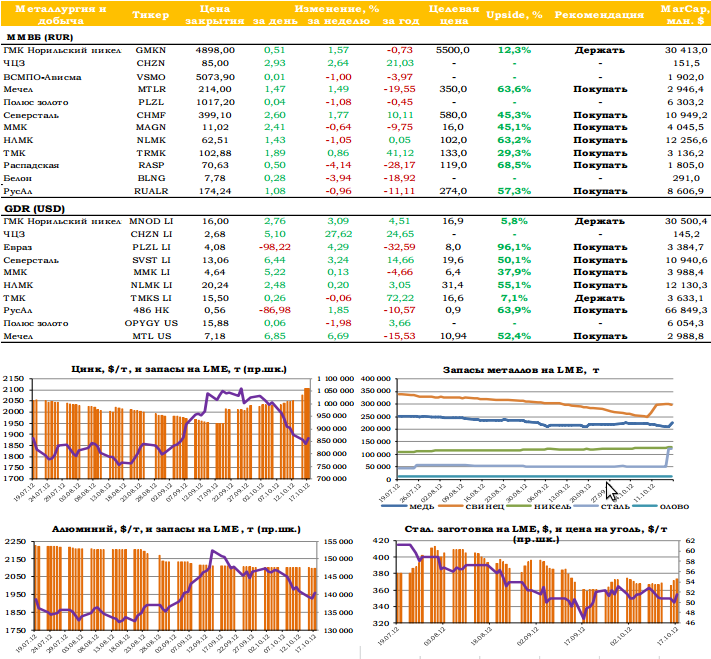Click closing price 1017,20
711x659 pixels.
(x=215, y=103)
